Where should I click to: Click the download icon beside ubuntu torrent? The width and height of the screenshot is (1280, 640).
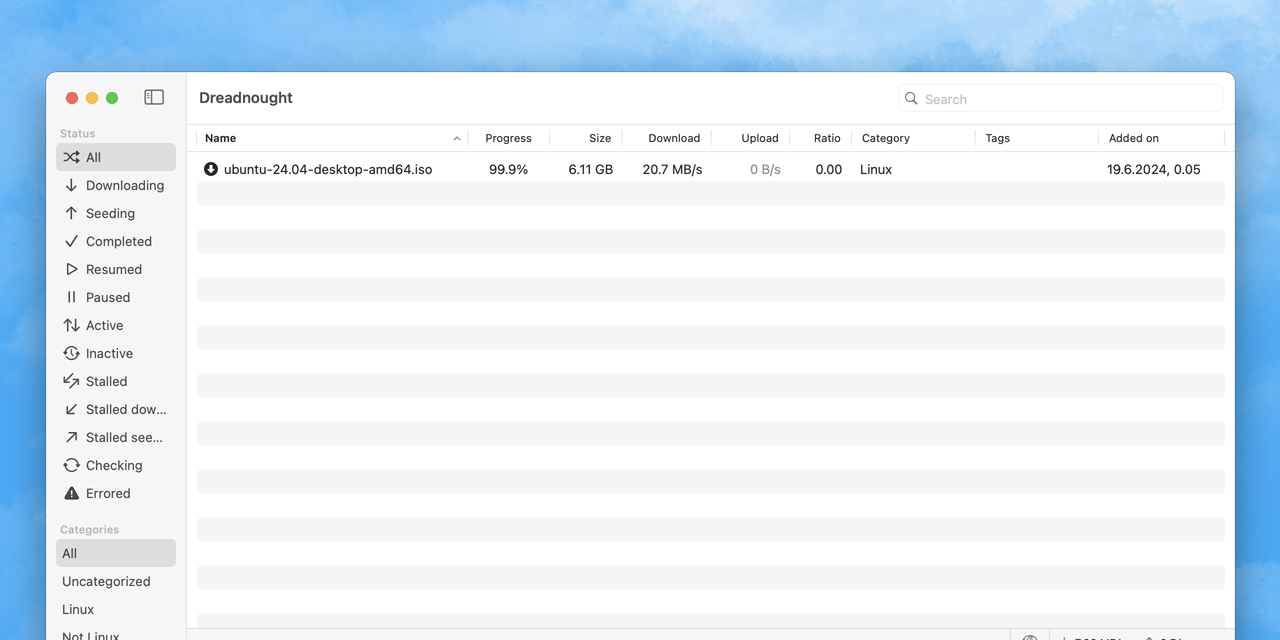[x=210, y=169]
